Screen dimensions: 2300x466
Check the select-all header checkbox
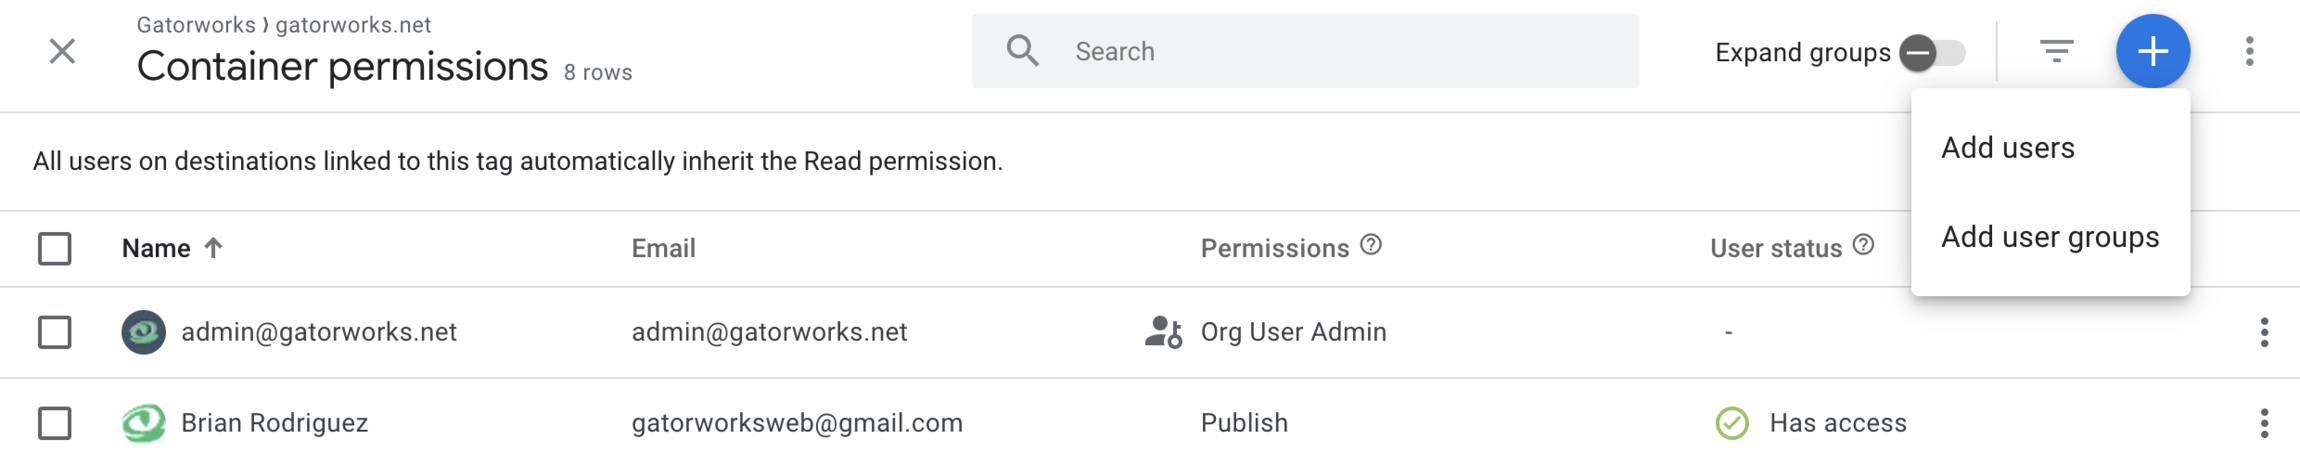[55, 248]
